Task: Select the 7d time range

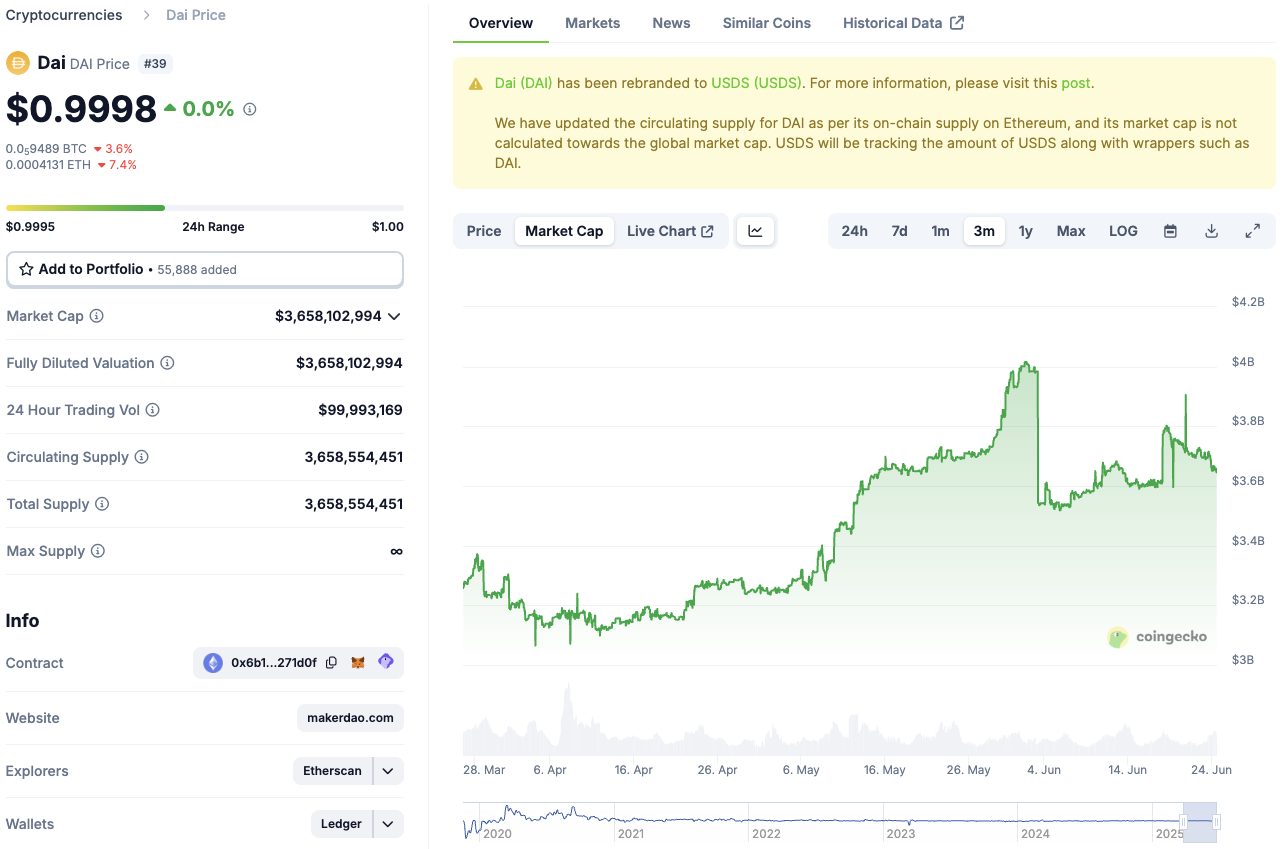Action: click(899, 231)
